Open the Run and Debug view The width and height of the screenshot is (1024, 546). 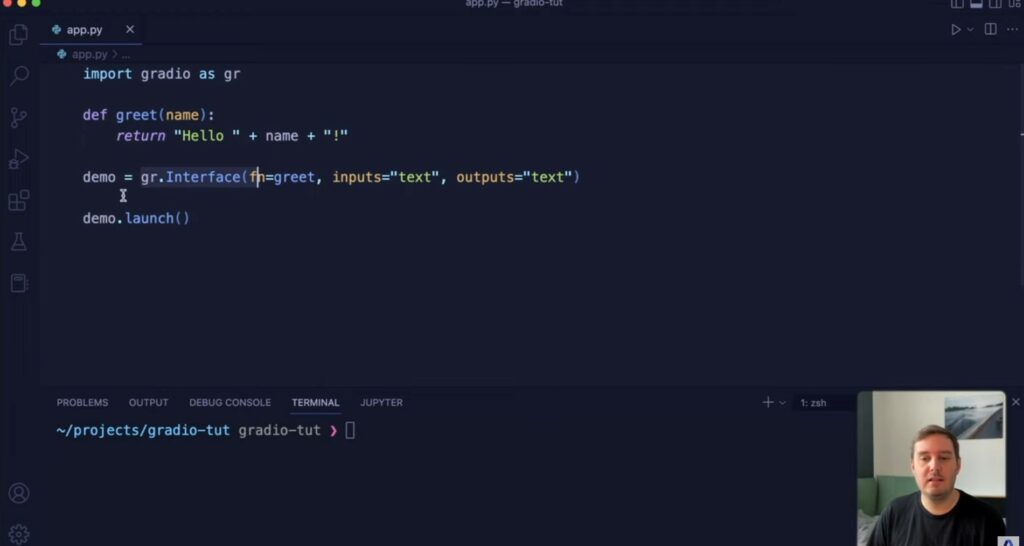[18, 159]
